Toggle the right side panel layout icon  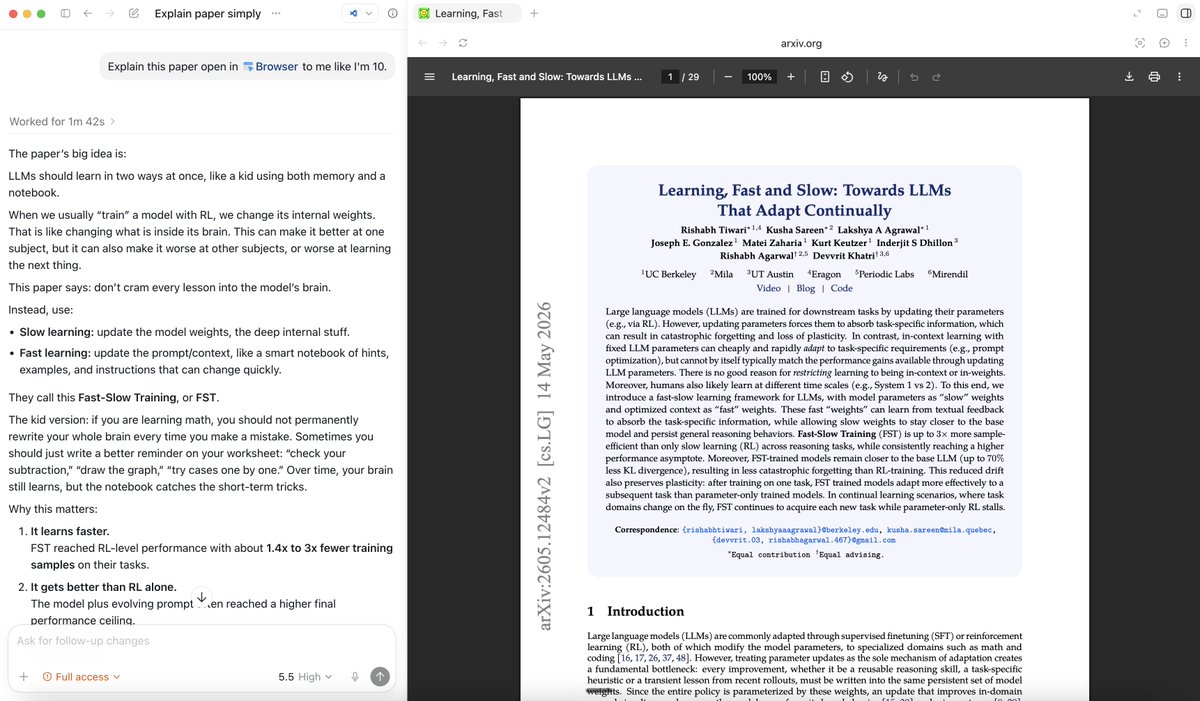[x=1184, y=14]
